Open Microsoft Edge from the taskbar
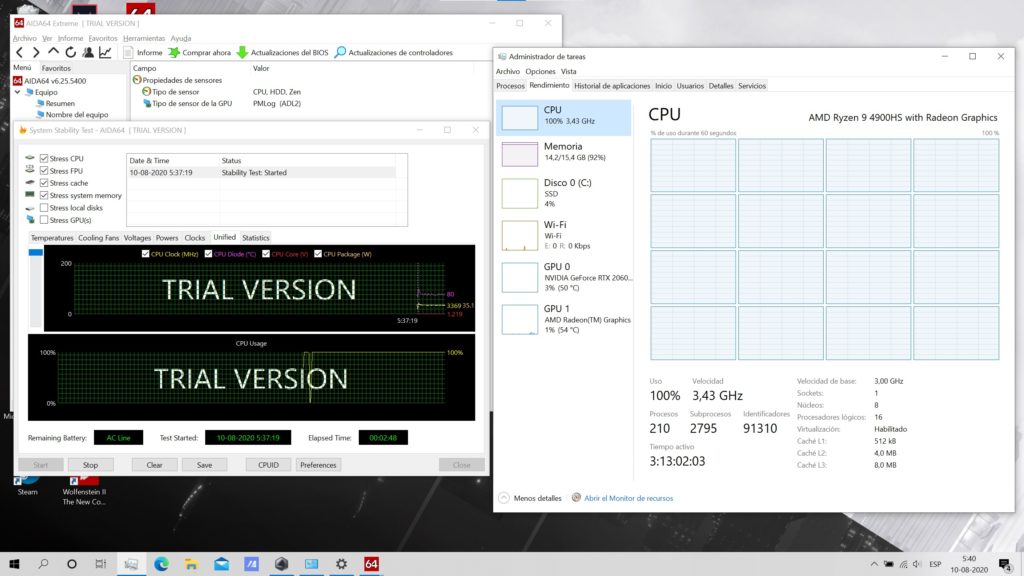The width and height of the screenshot is (1024, 576). [161, 564]
